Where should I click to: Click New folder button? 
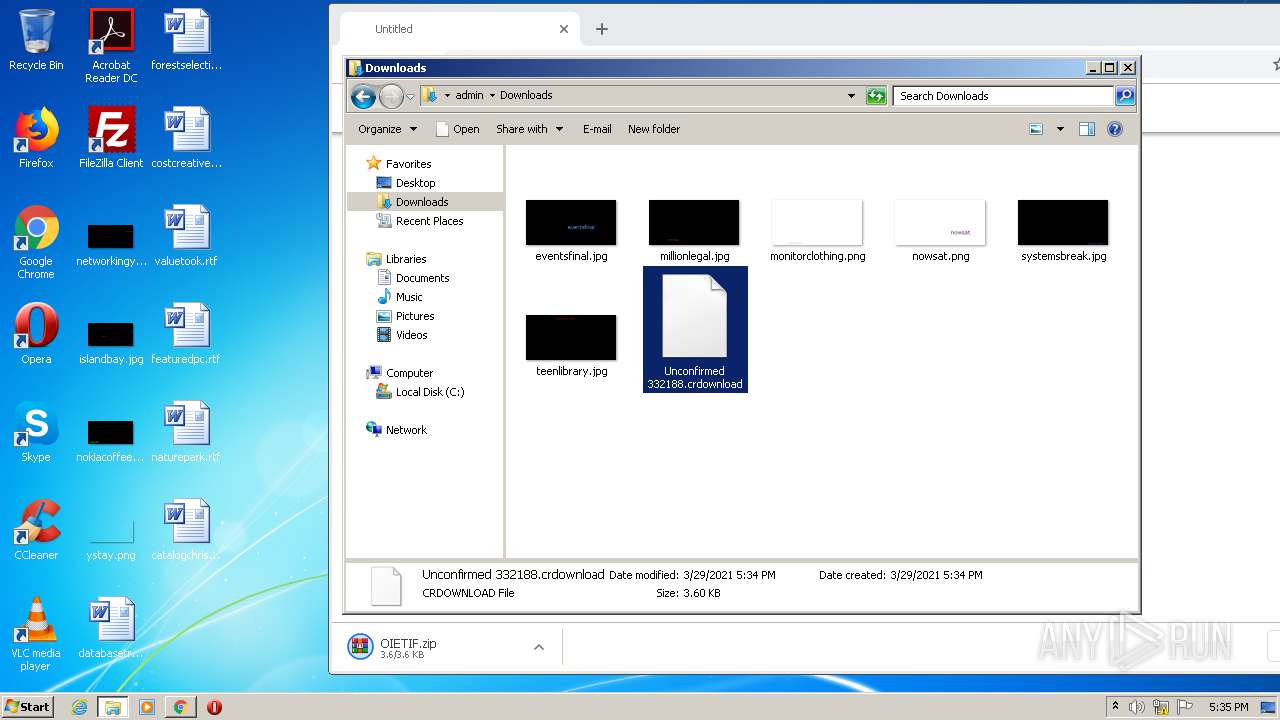(x=654, y=129)
